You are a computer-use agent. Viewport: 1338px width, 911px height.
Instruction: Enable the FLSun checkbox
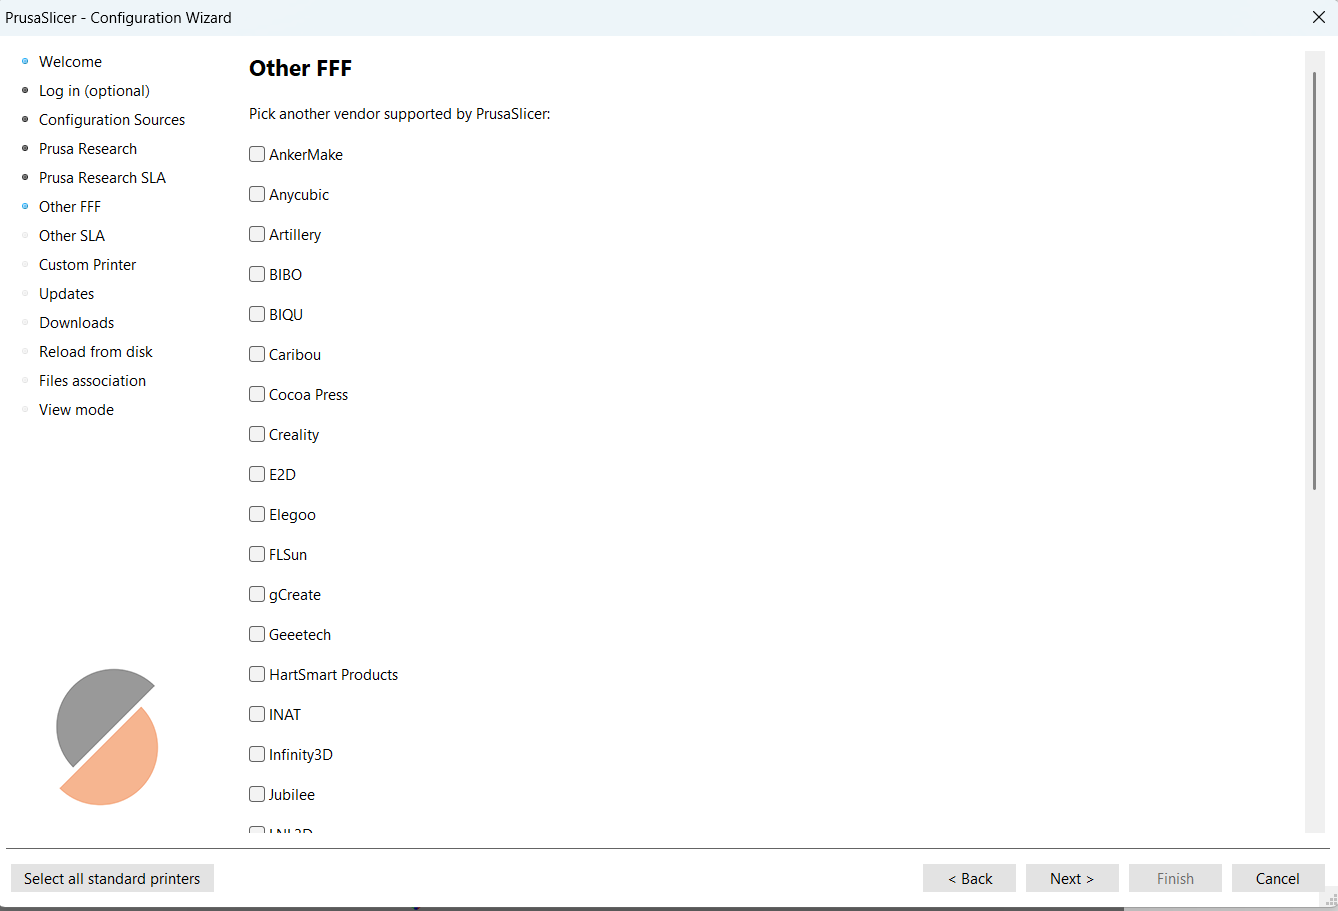[x=257, y=555]
